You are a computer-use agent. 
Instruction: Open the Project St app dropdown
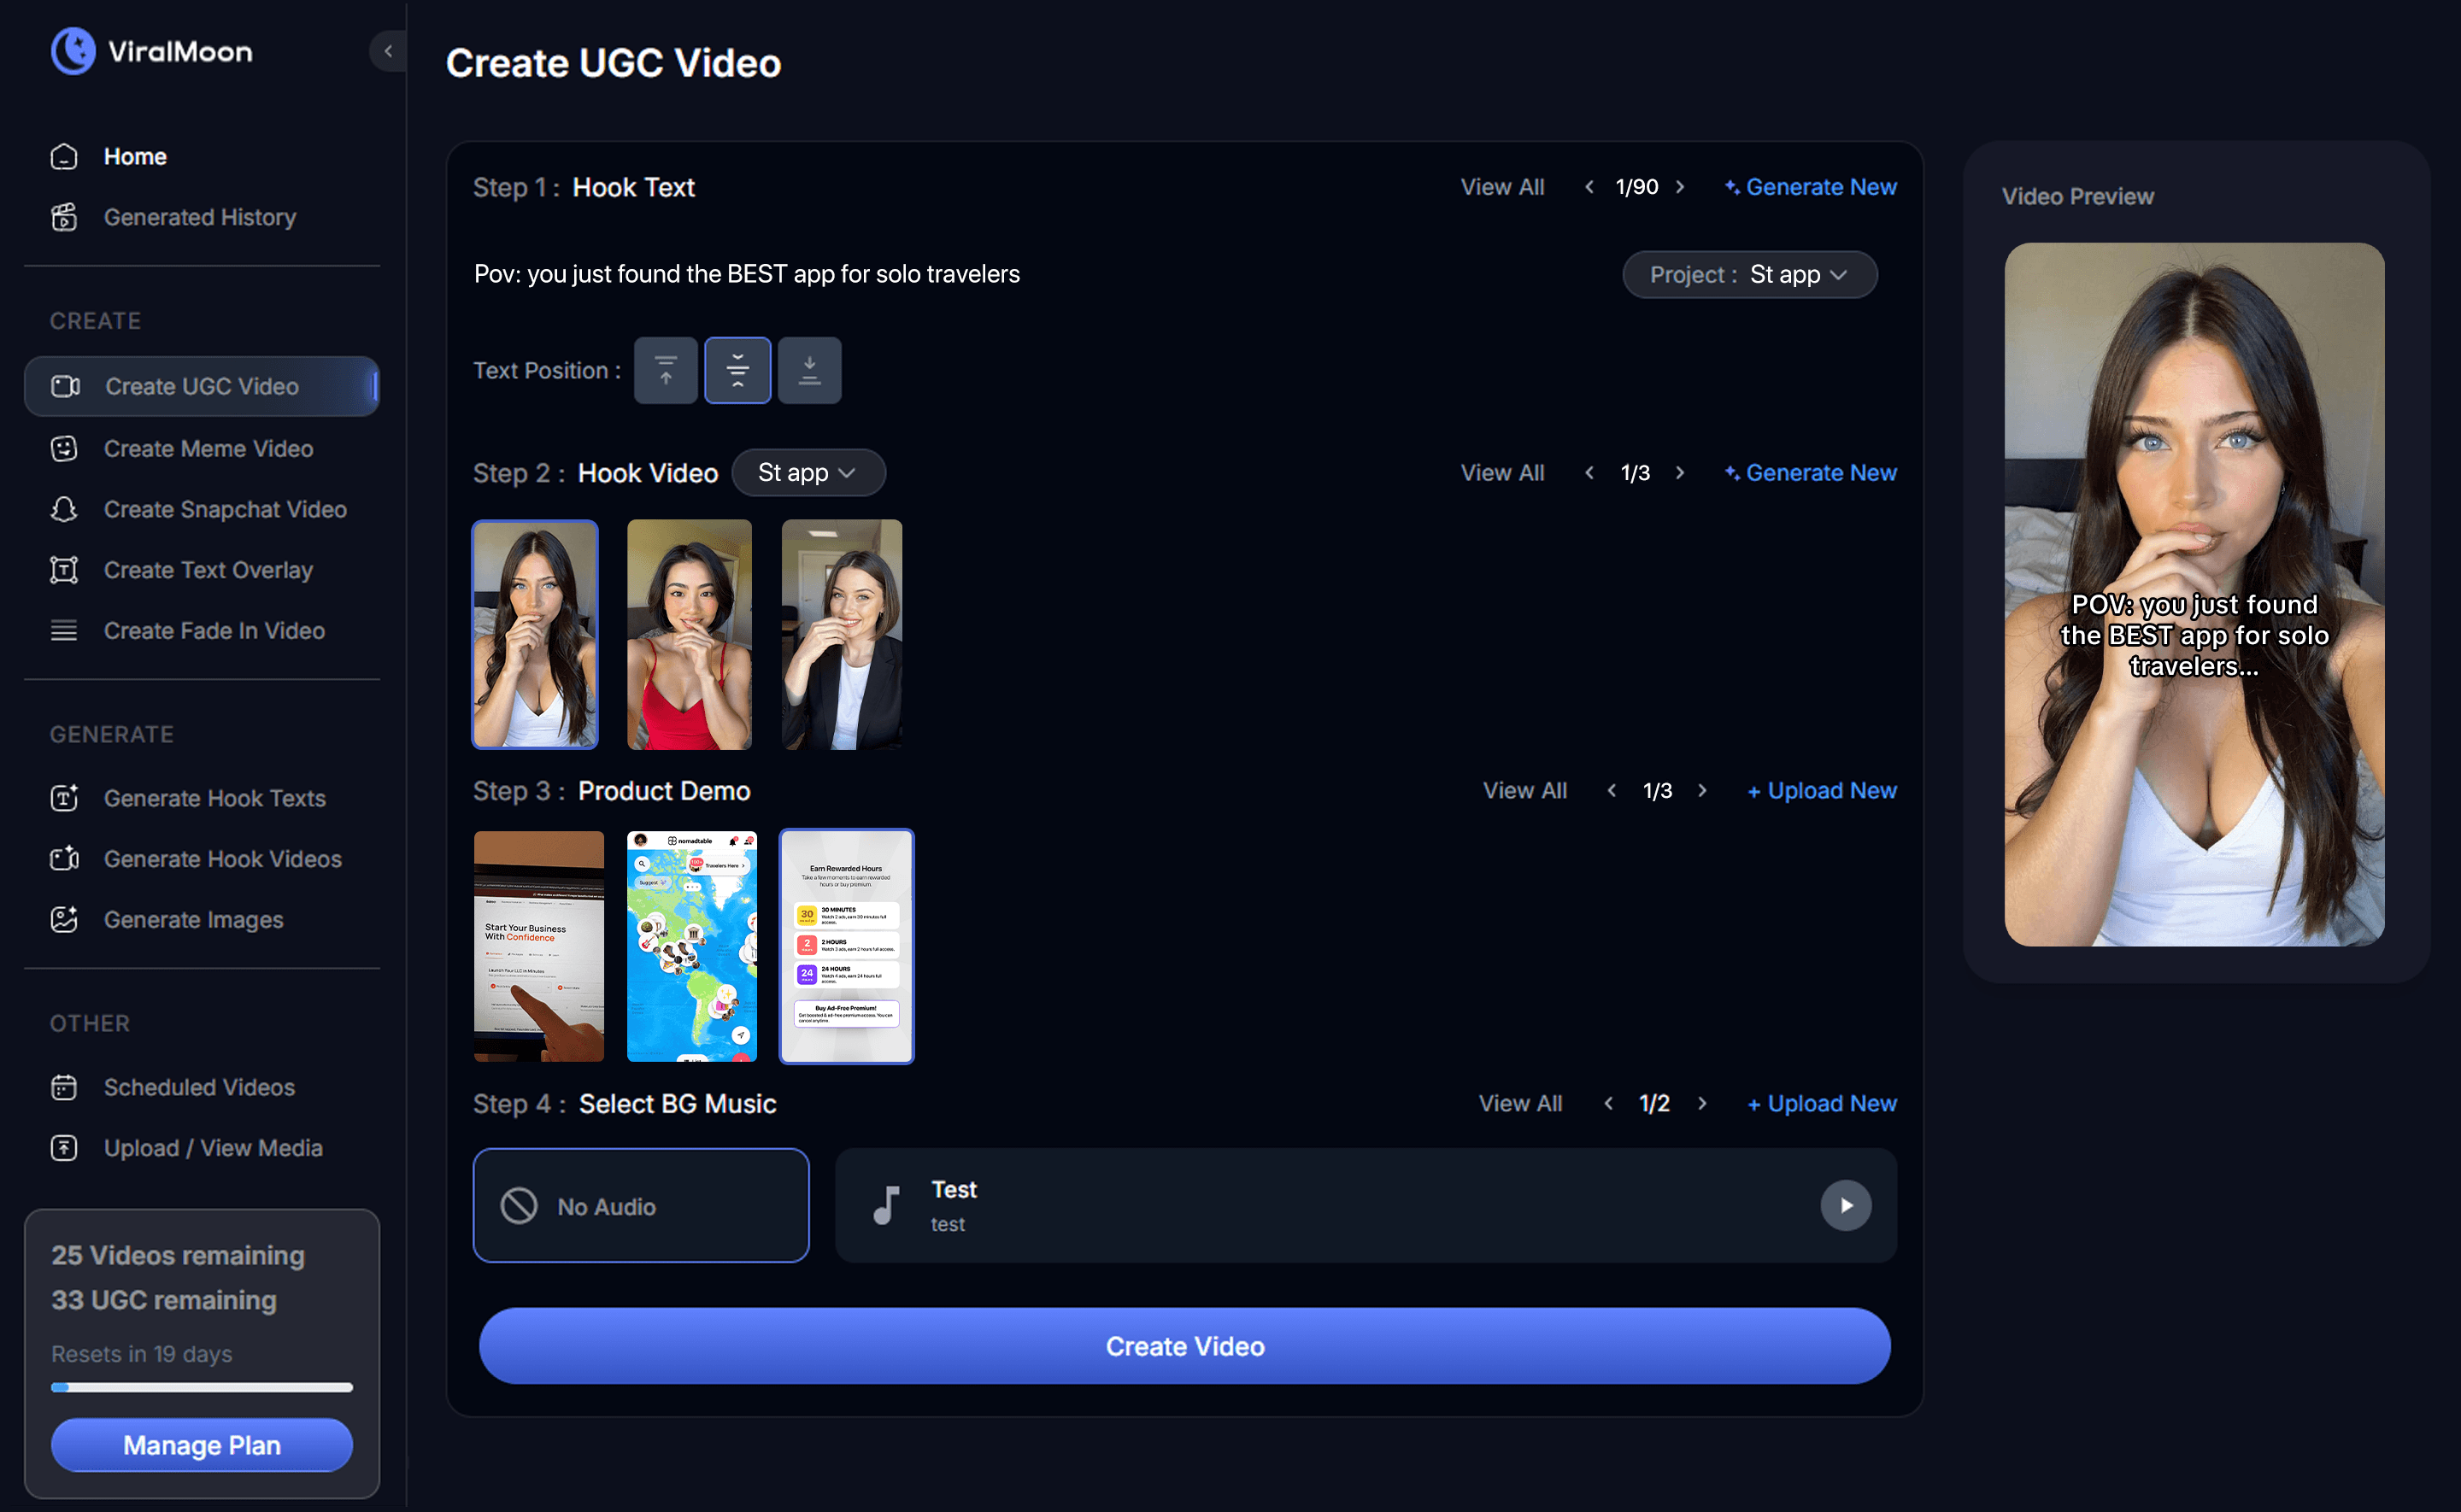[x=1749, y=274]
